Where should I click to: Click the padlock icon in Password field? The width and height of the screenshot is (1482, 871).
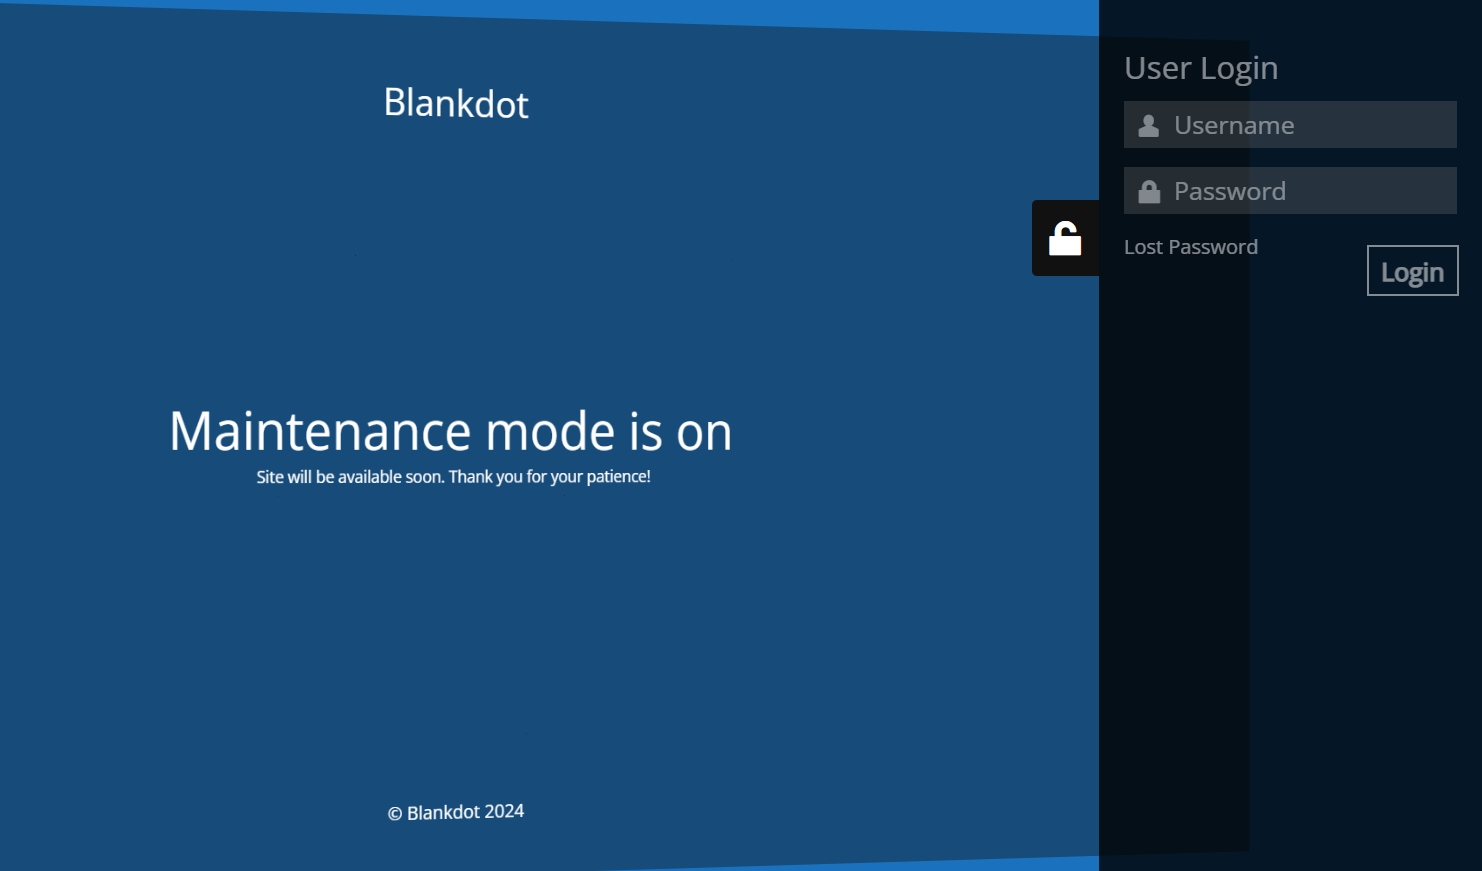point(1149,191)
